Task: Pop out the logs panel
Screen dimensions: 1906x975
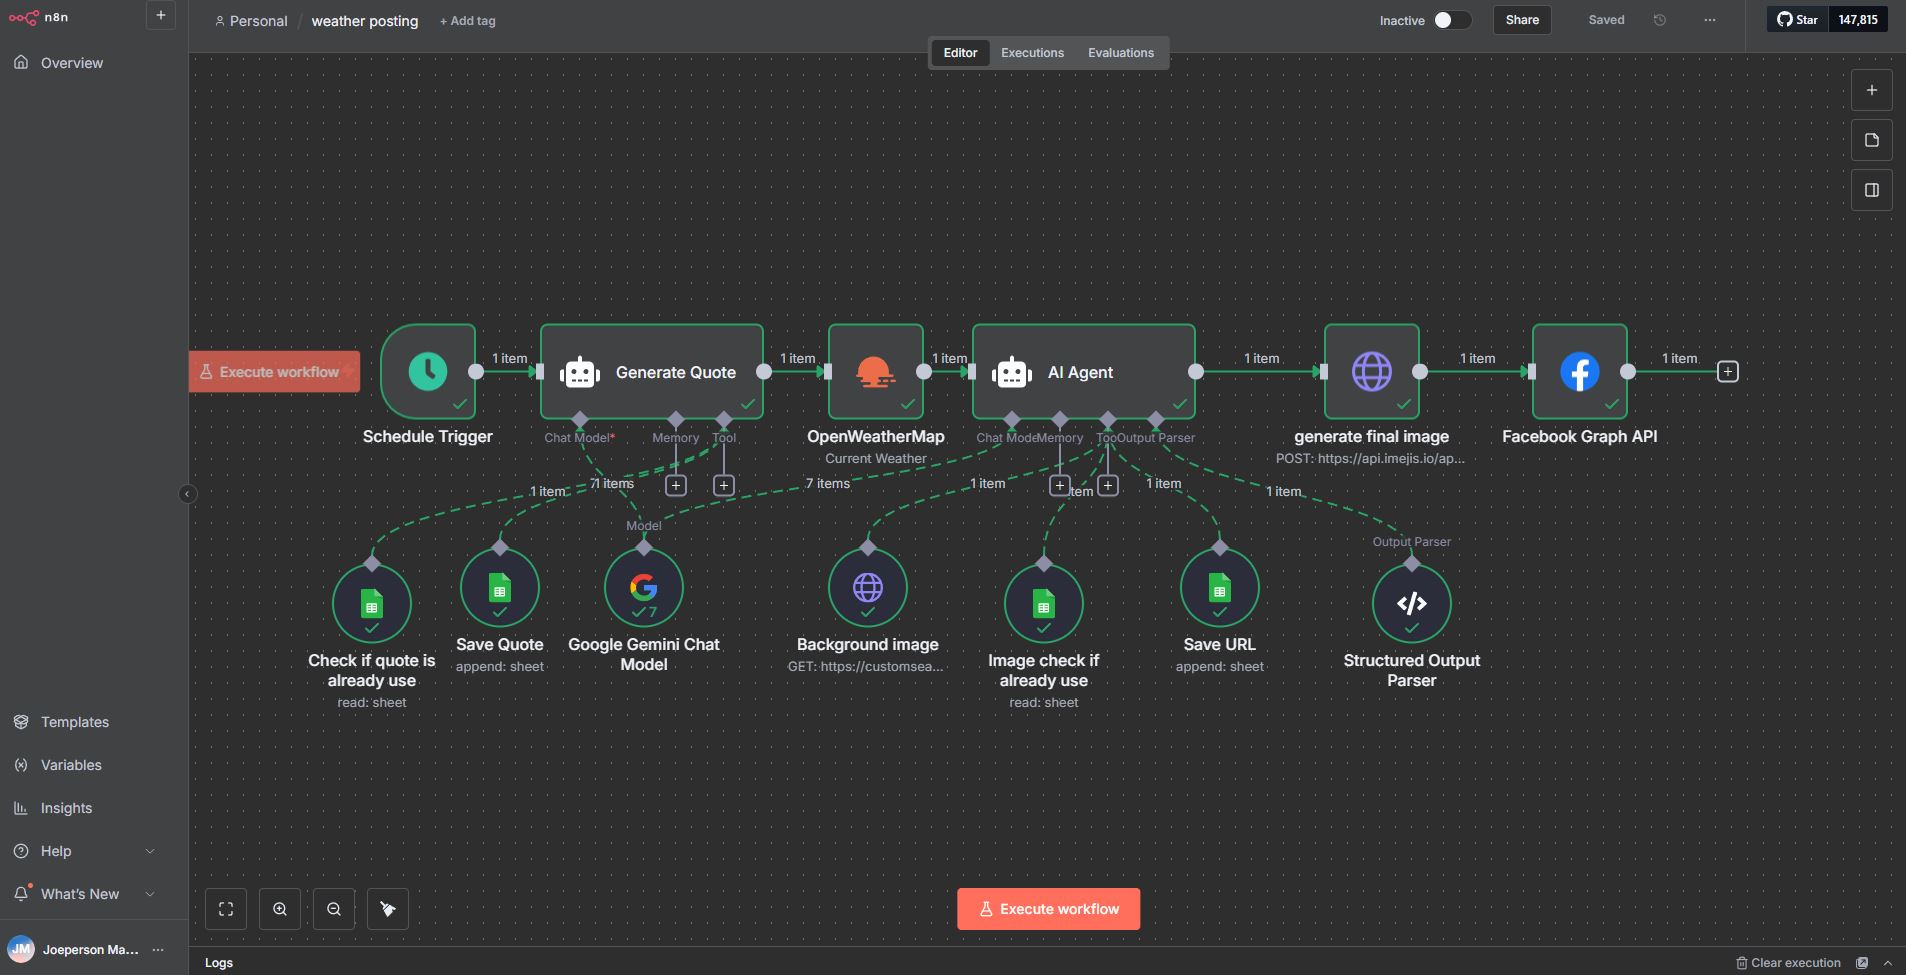Action: [1862, 963]
